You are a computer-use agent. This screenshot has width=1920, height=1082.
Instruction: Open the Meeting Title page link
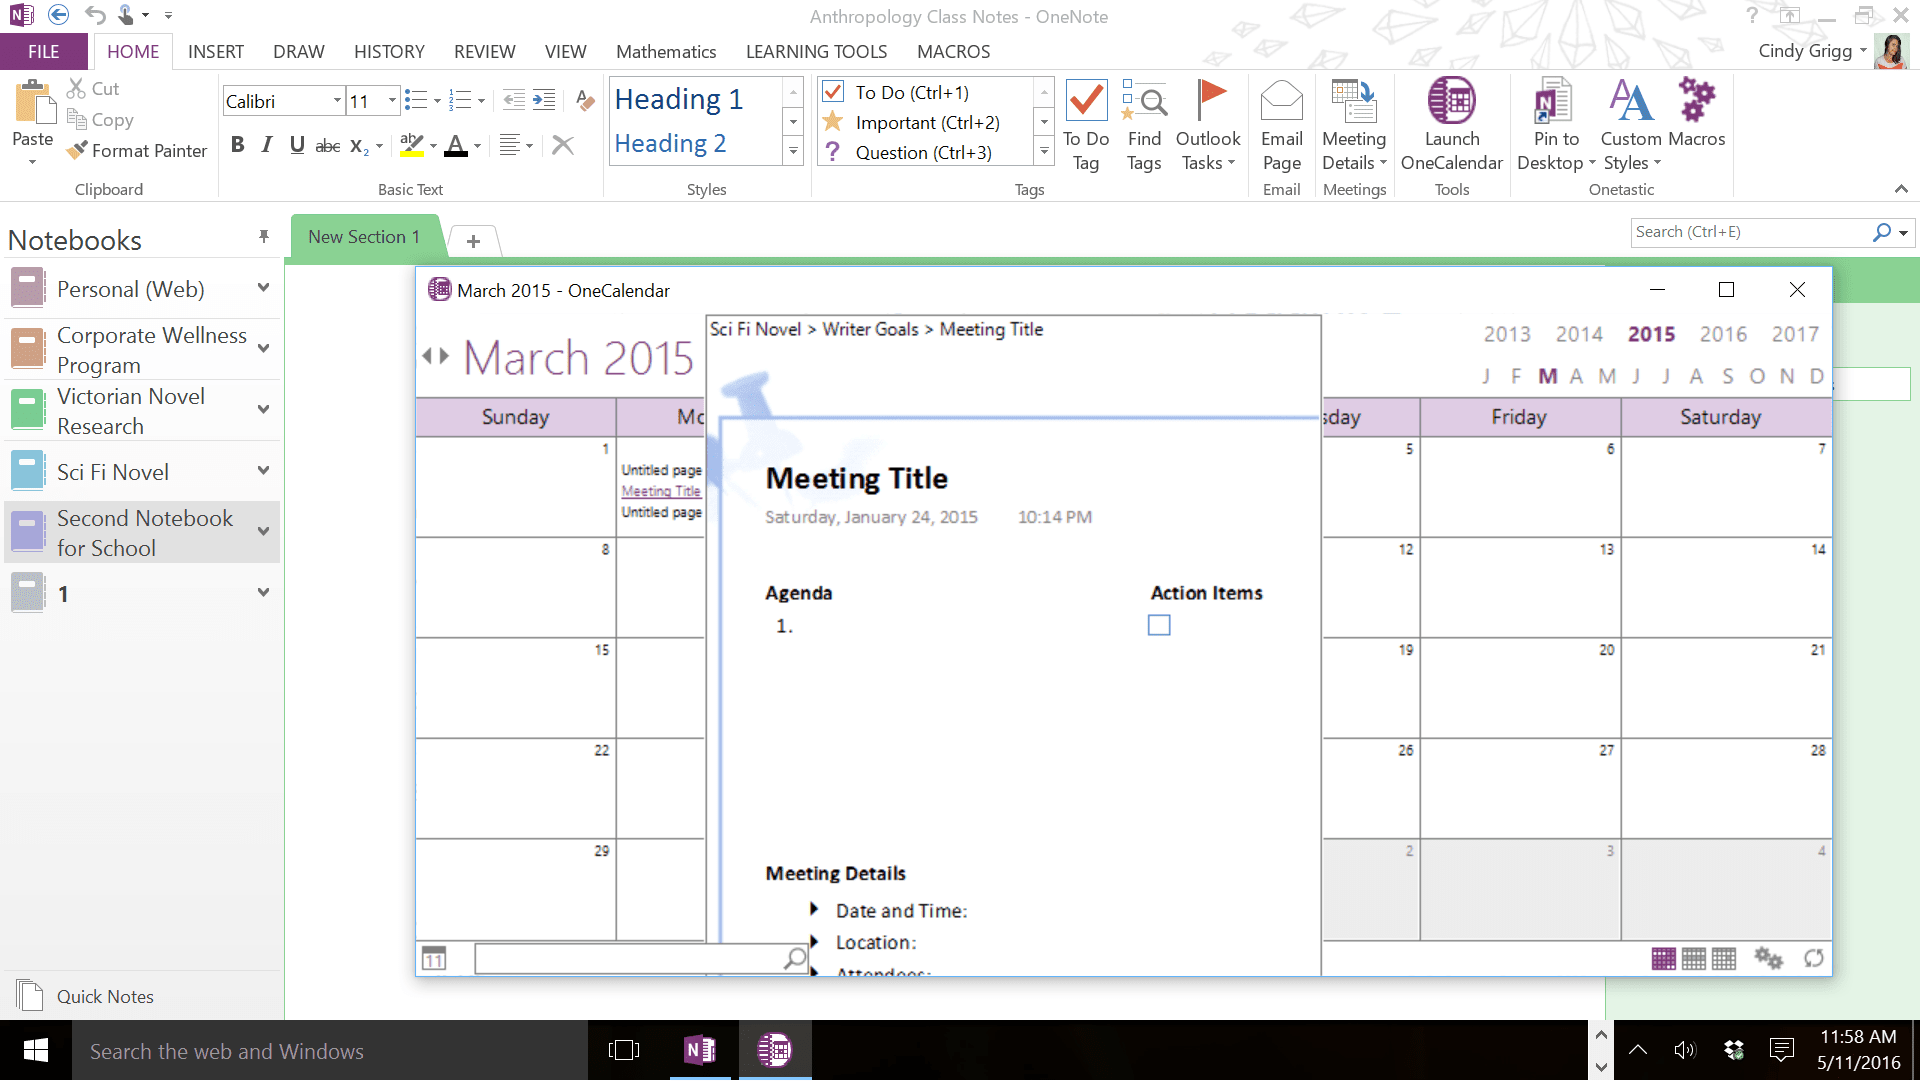(661, 491)
